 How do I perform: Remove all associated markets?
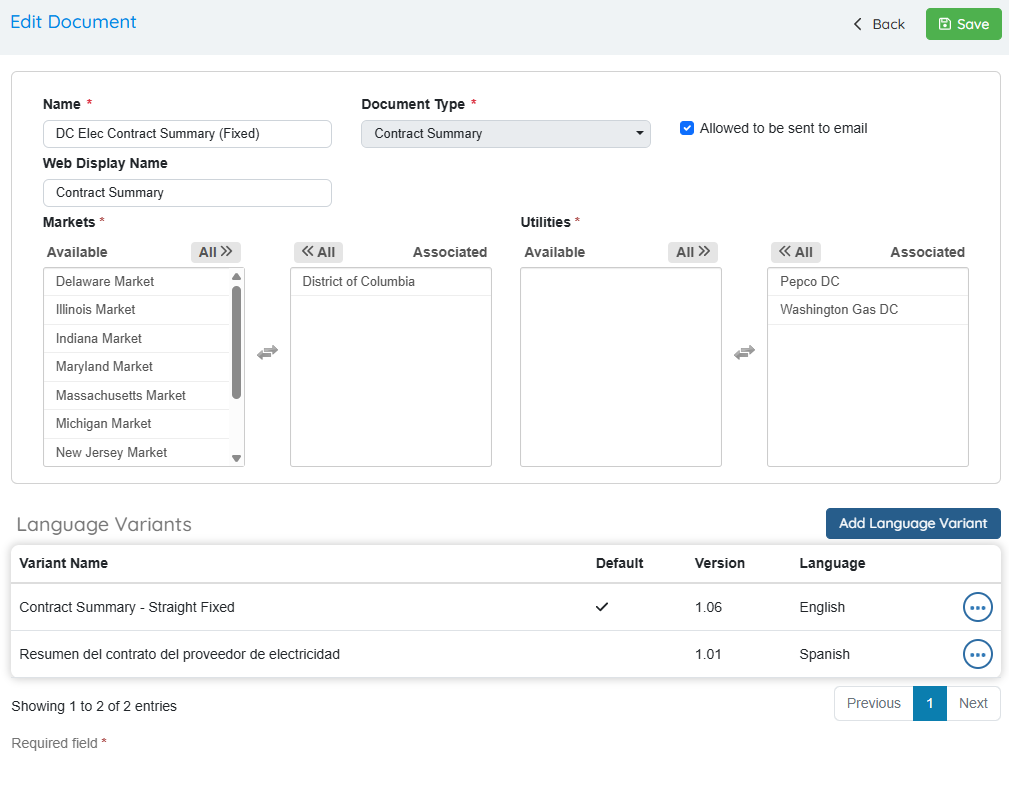coord(319,252)
